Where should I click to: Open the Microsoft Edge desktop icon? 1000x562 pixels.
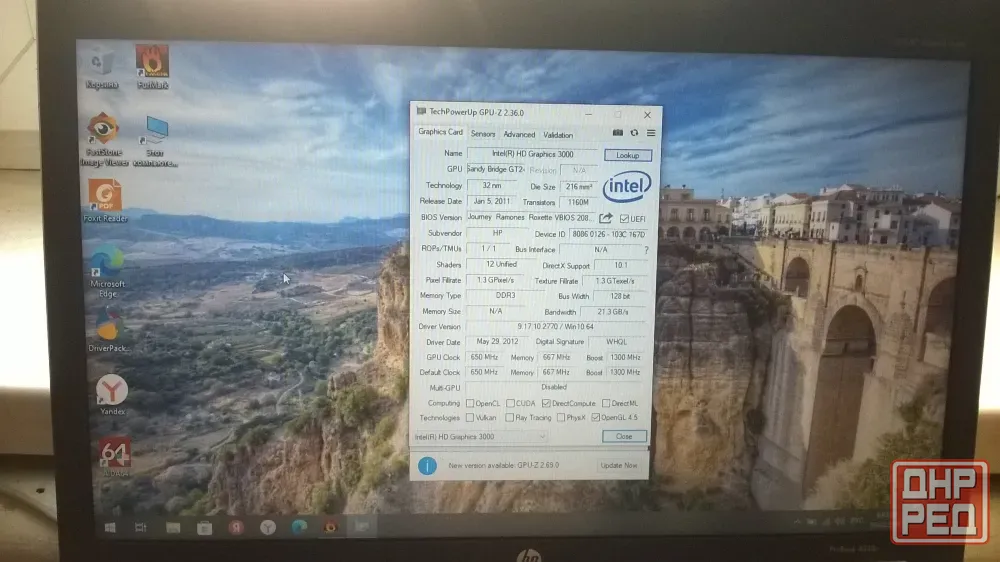point(107,272)
